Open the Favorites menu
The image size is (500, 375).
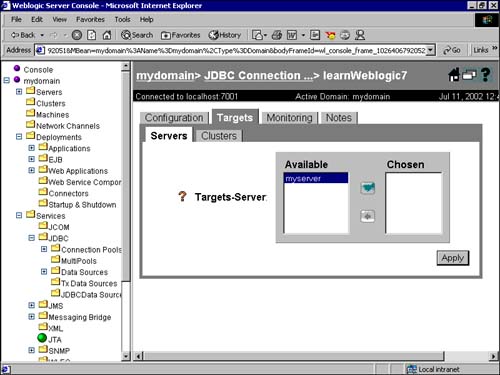coord(90,19)
